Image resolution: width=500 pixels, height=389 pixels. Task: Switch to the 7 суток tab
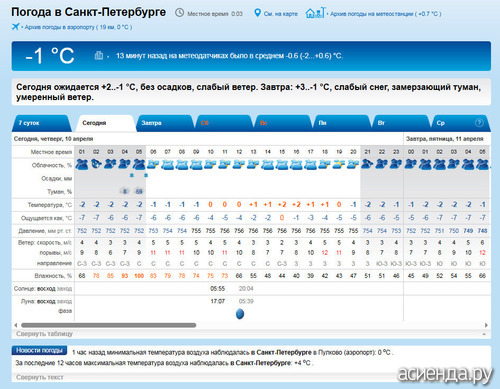coord(42,123)
